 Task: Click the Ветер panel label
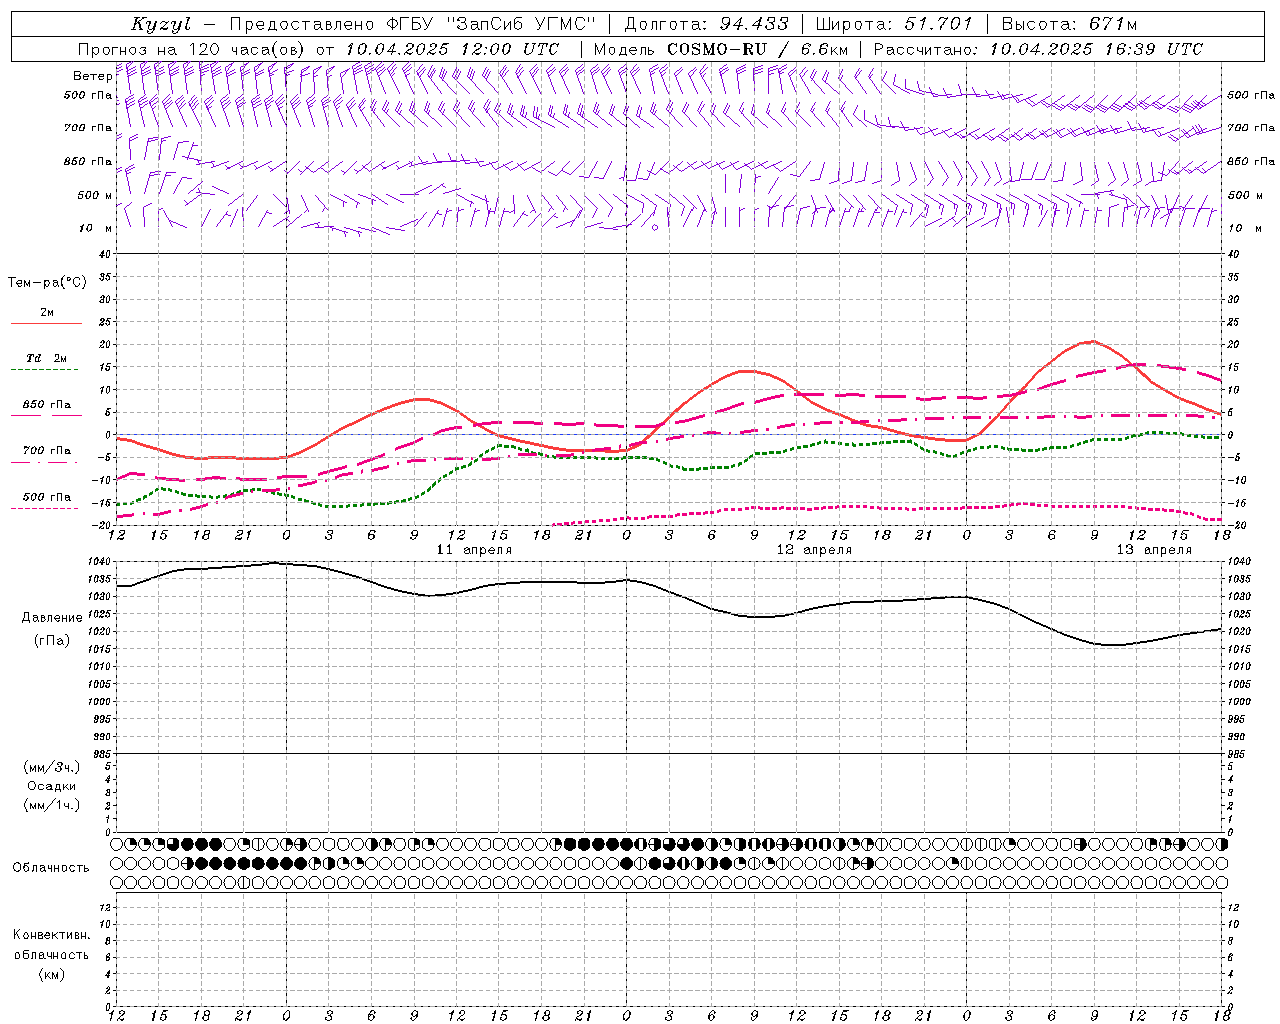[x=92, y=76]
